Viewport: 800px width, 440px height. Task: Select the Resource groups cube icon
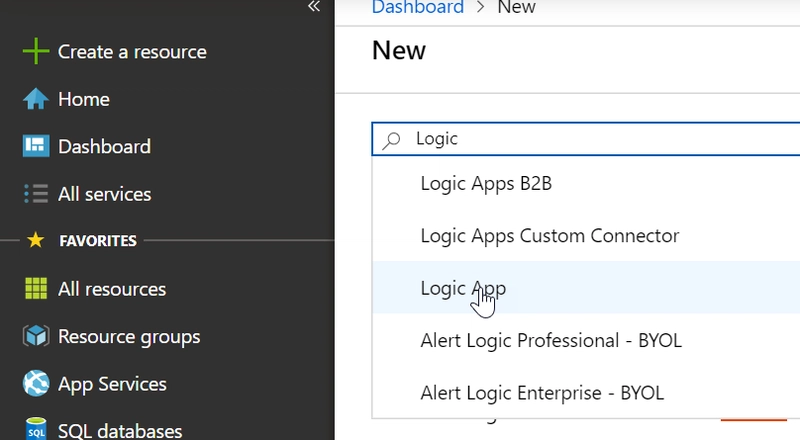(x=36, y=337)
